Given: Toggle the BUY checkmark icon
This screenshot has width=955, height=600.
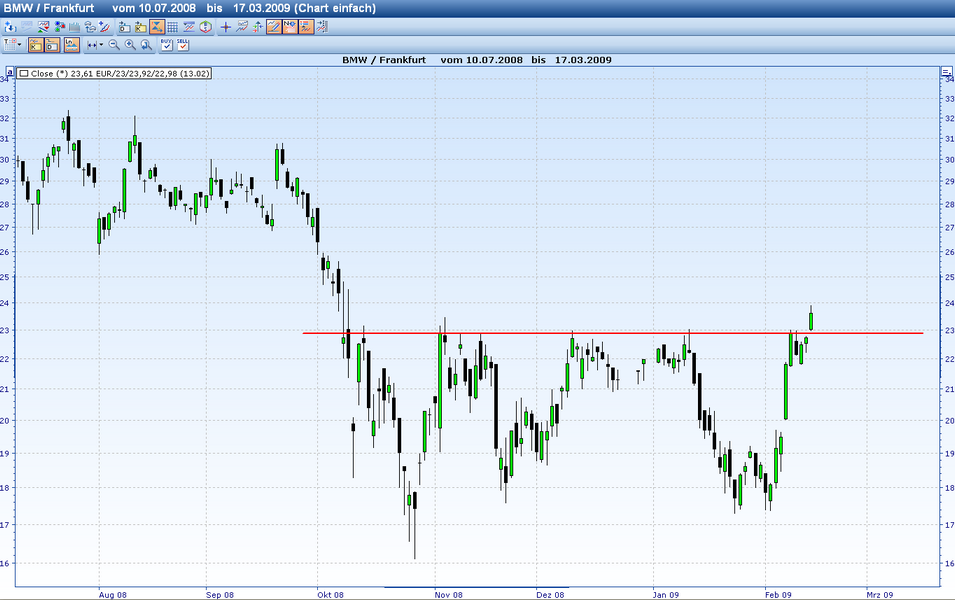Looking at the screenshot, I should click(x=167, y=44).
